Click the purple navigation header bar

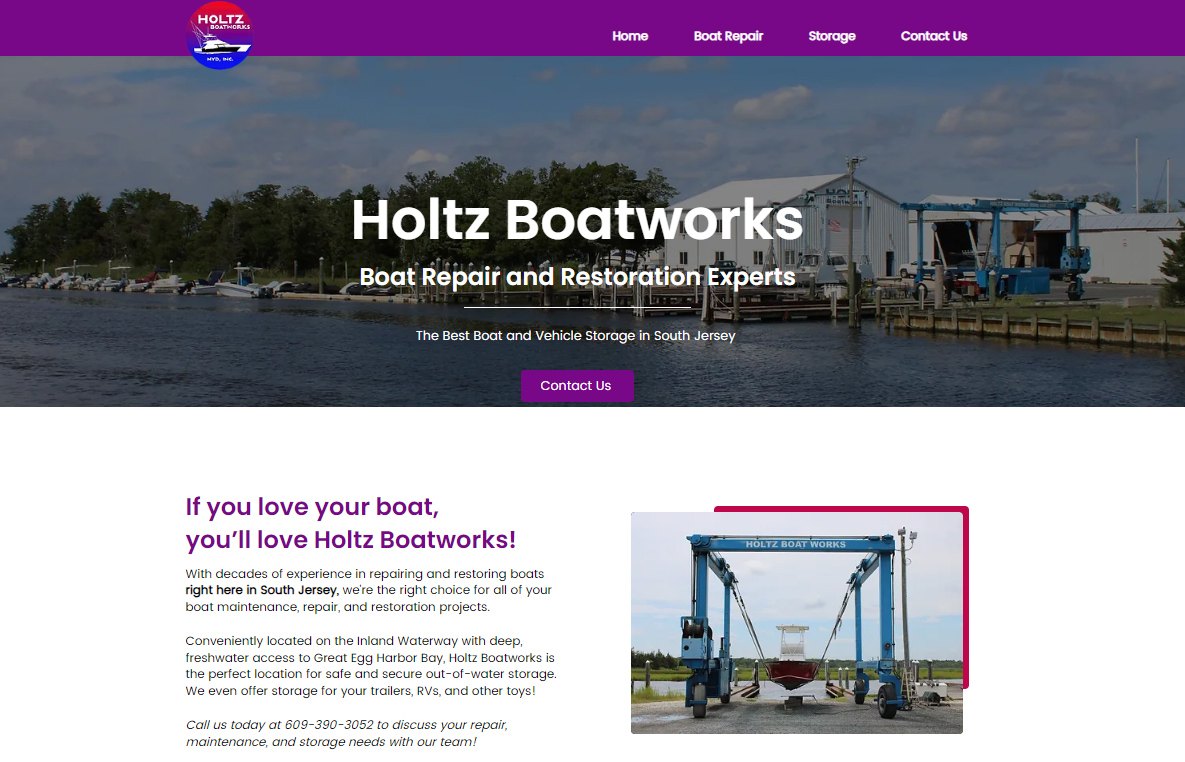pyautogui.click(x=450, y=28)
